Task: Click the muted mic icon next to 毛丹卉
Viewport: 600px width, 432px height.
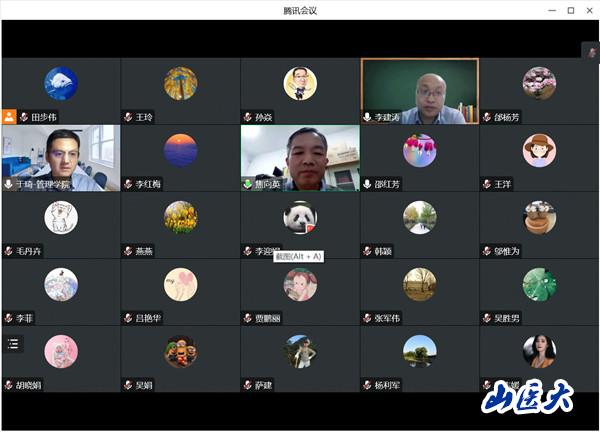Action: (9, 251)
